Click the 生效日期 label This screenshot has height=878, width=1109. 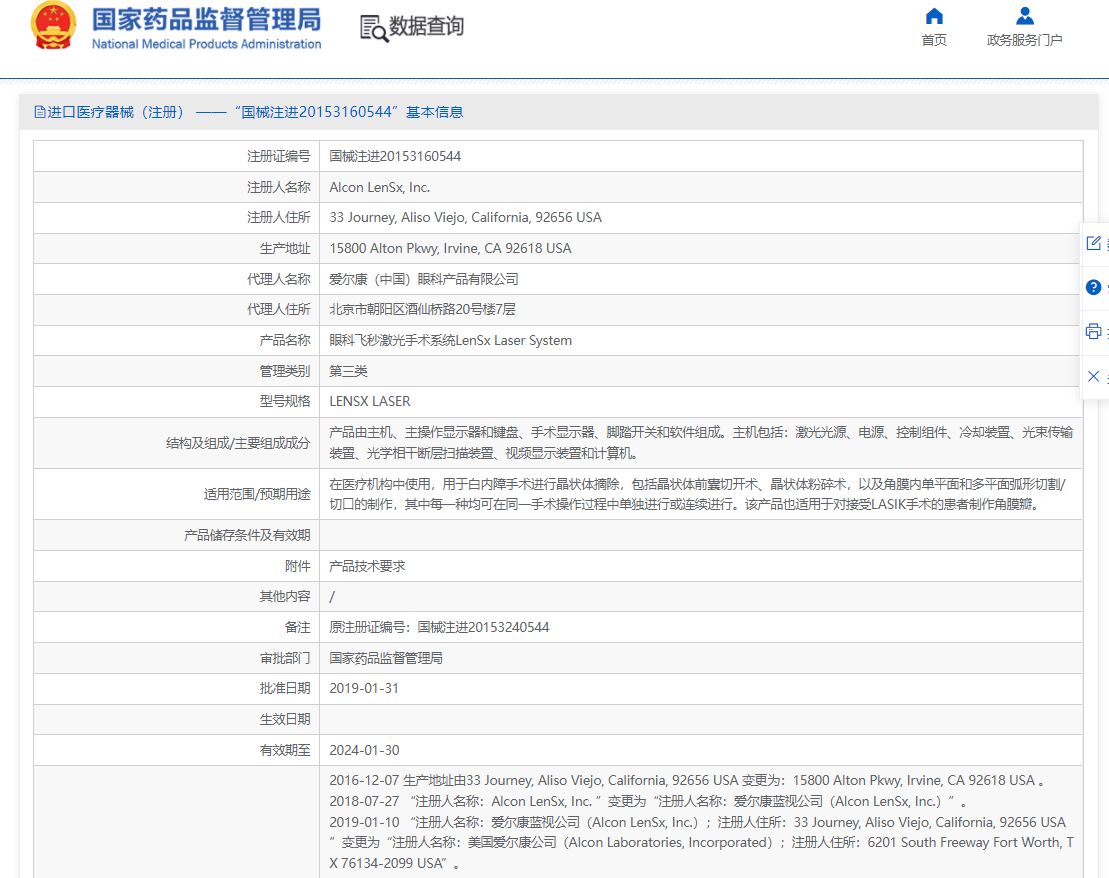(285, 720)
